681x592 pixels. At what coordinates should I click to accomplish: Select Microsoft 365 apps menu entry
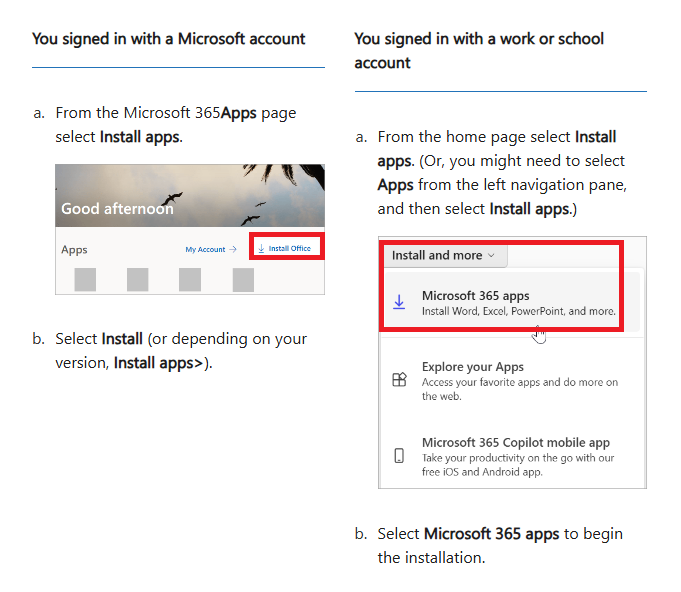click(512, 302)
